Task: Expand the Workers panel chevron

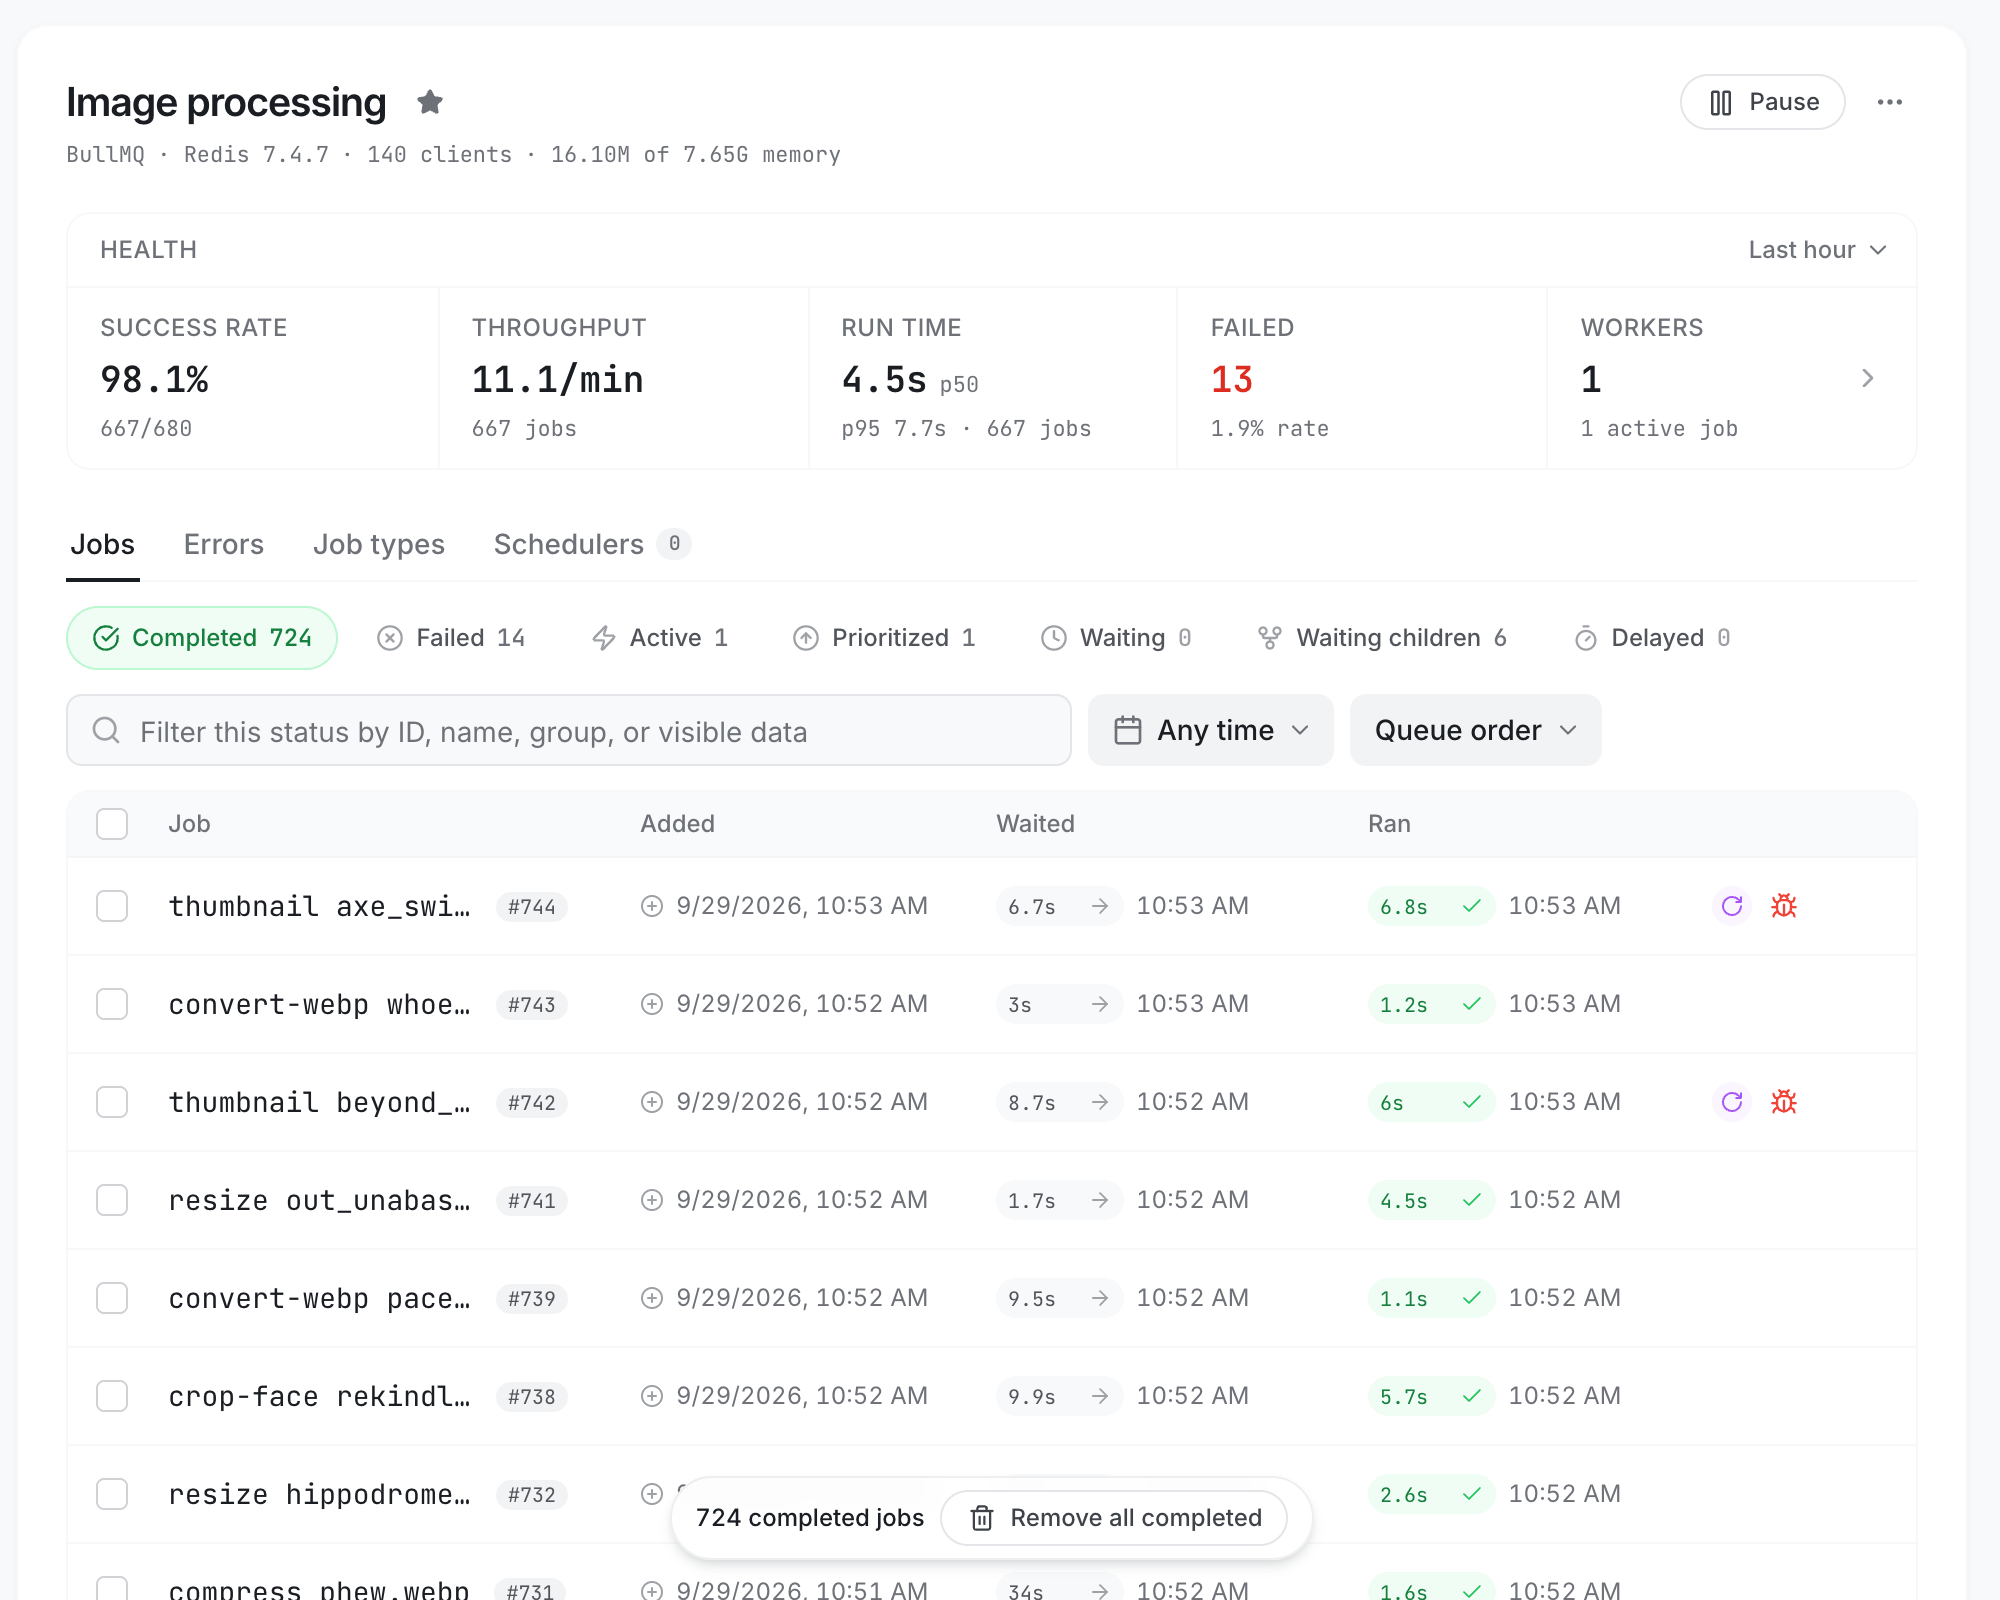Action: coord(1867,378)
